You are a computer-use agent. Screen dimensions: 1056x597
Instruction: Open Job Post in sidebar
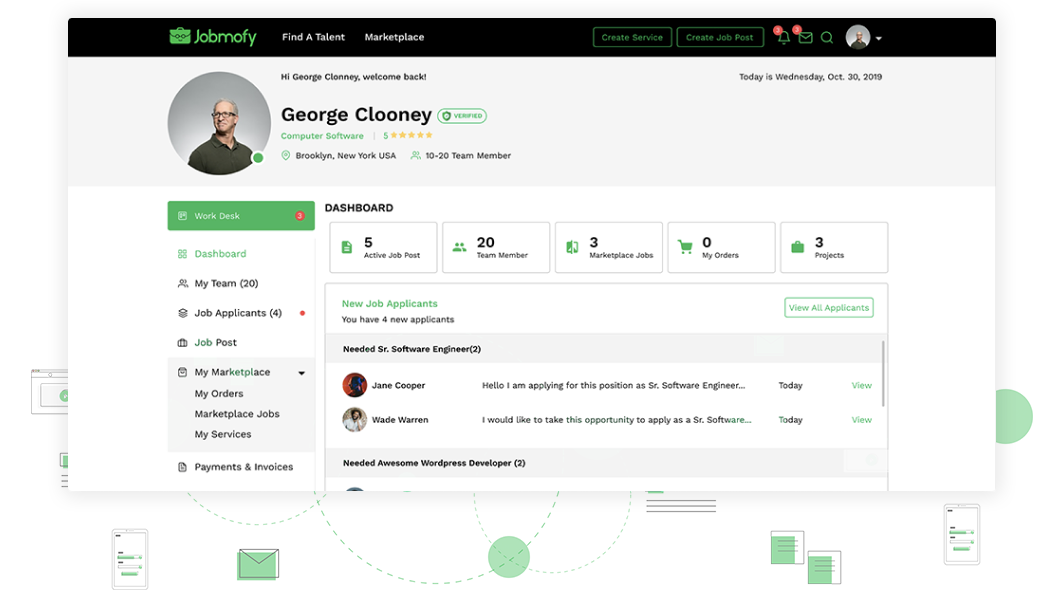coord(216,342)
